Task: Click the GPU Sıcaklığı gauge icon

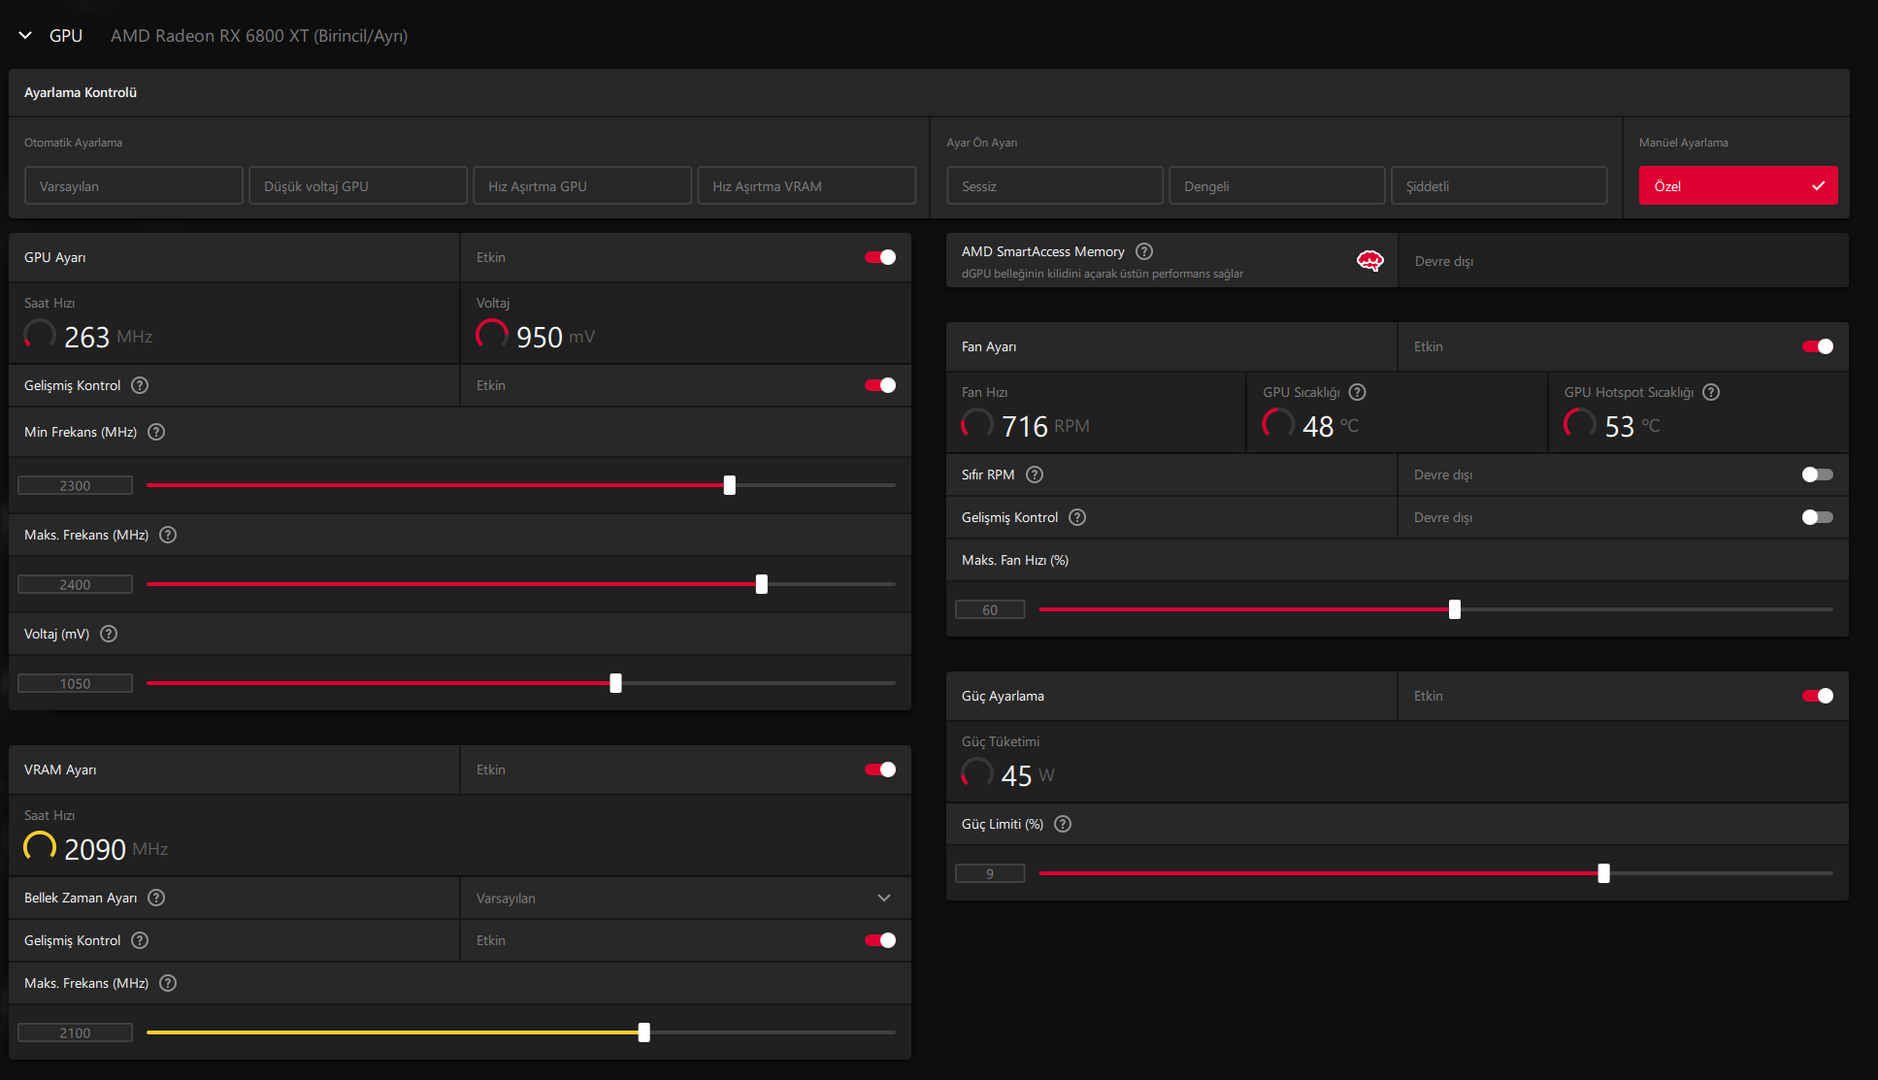Action: pyautogui.click(x=1278, y=425)
